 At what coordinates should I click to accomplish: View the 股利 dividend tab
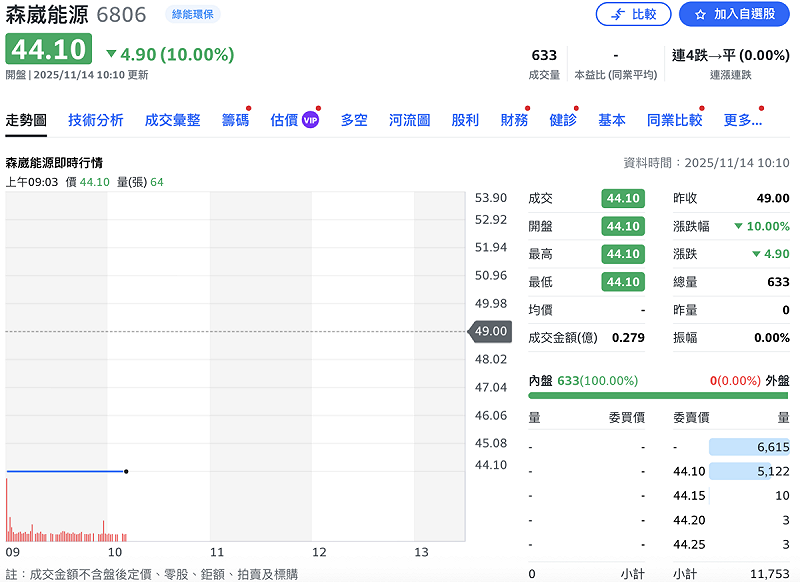pos(464,119)
